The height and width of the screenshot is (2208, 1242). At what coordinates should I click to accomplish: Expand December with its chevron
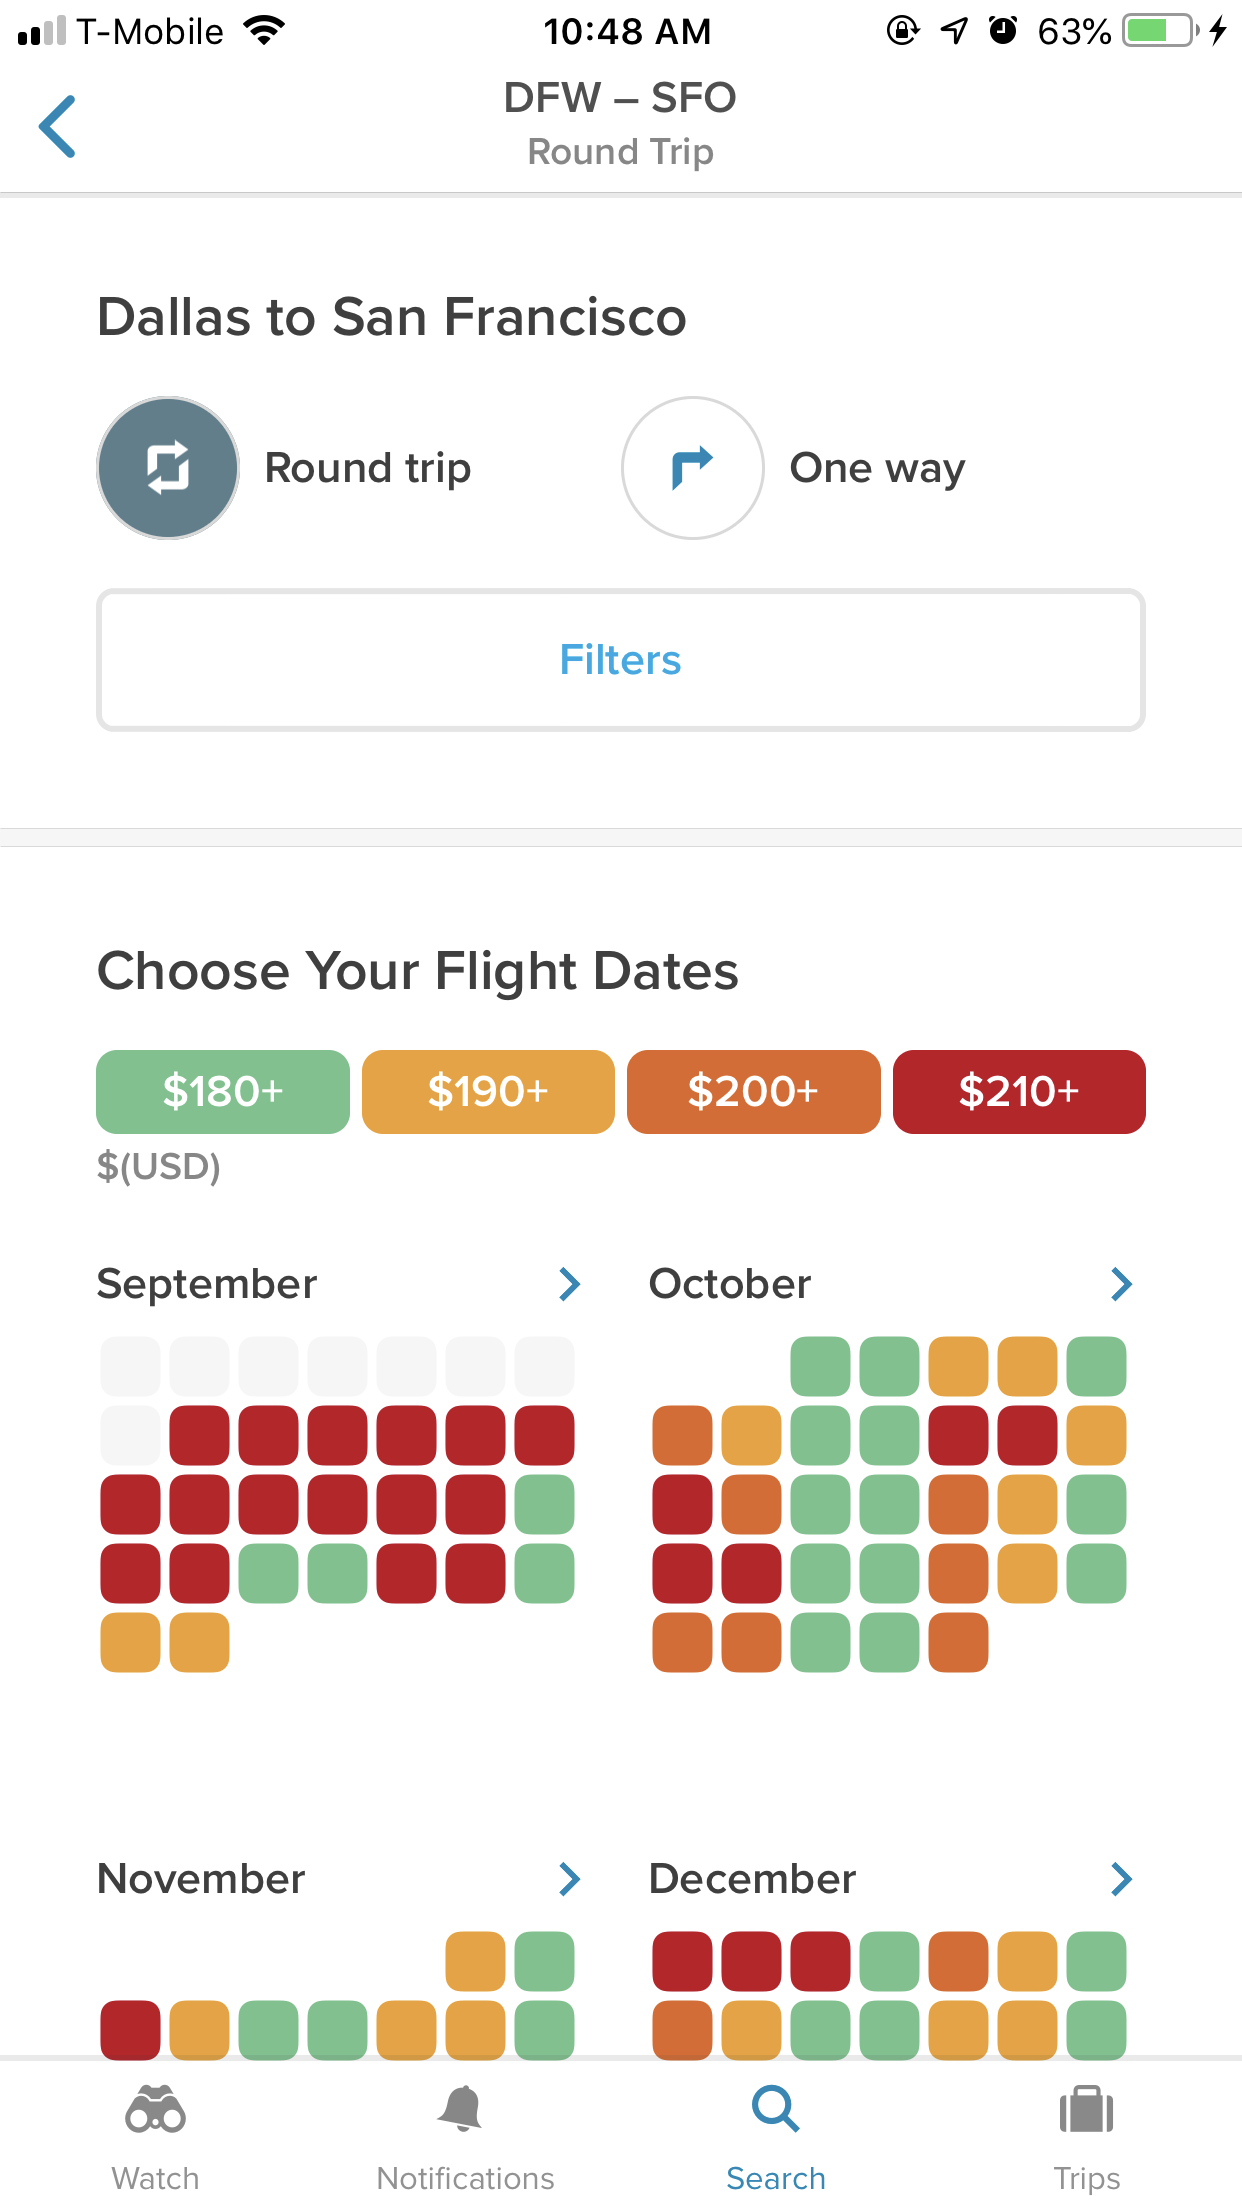point(1121,1879)
